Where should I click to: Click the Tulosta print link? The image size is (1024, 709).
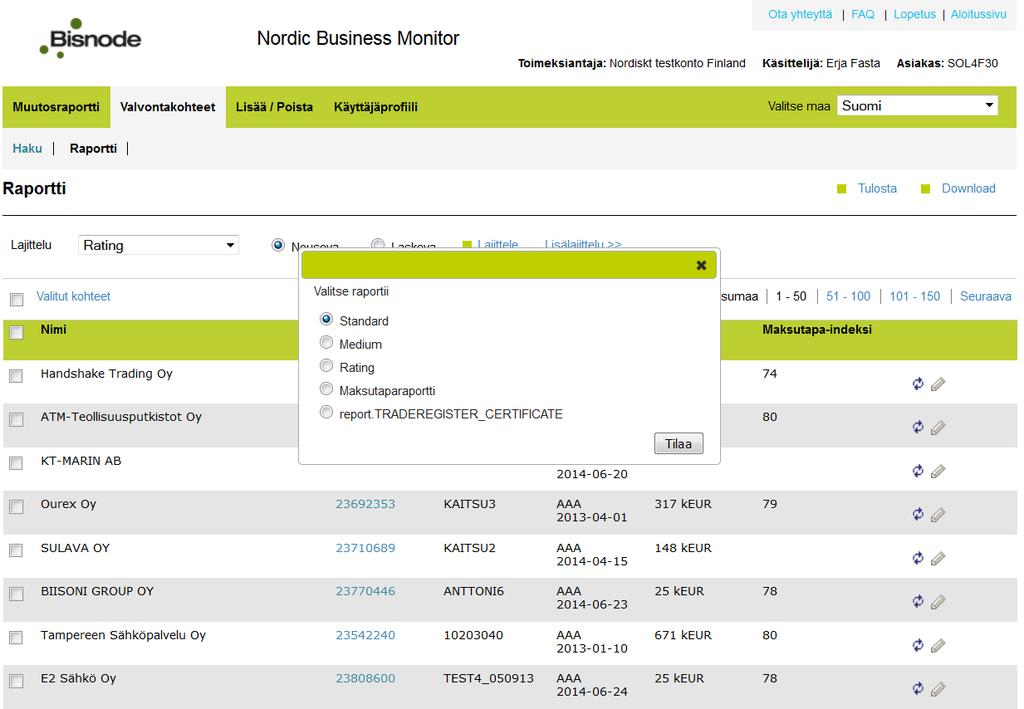(876, 188)
